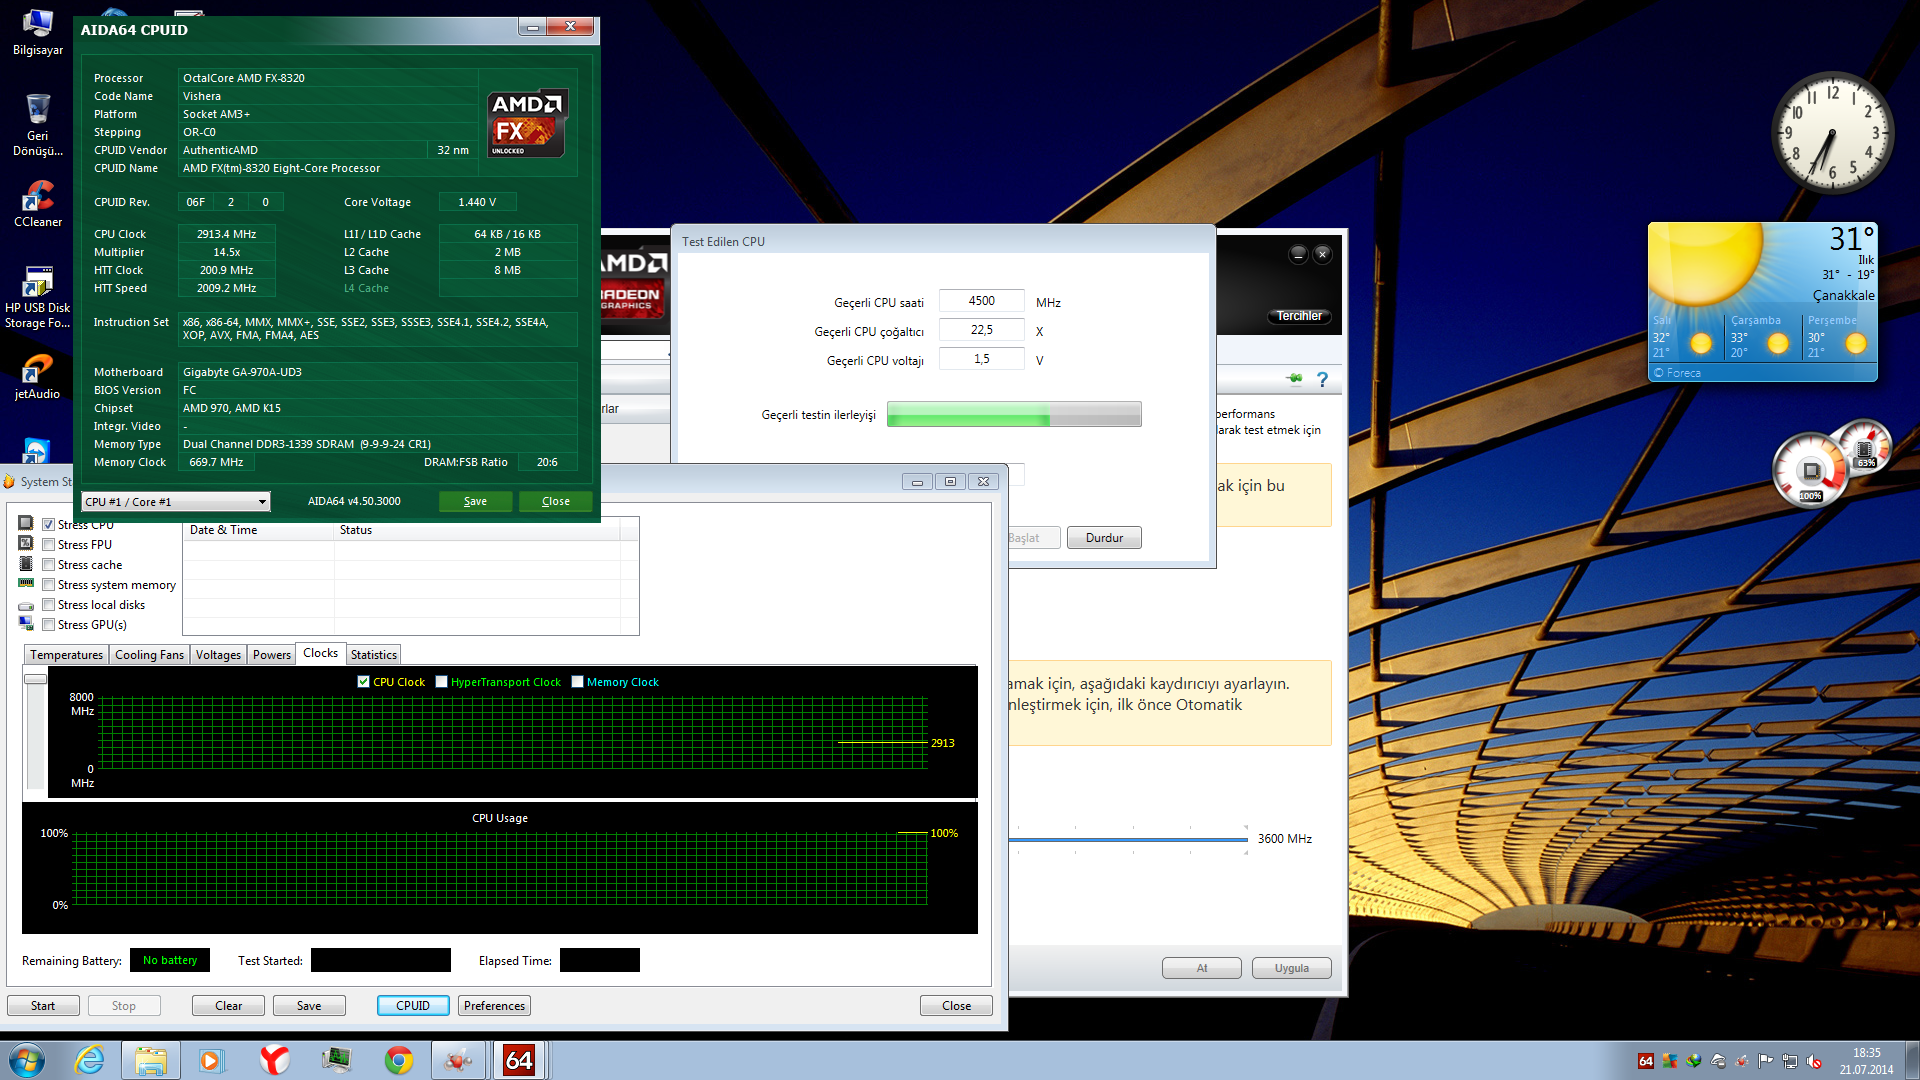Open HP USB Disk Storage Format tool

tap(37, 297)
